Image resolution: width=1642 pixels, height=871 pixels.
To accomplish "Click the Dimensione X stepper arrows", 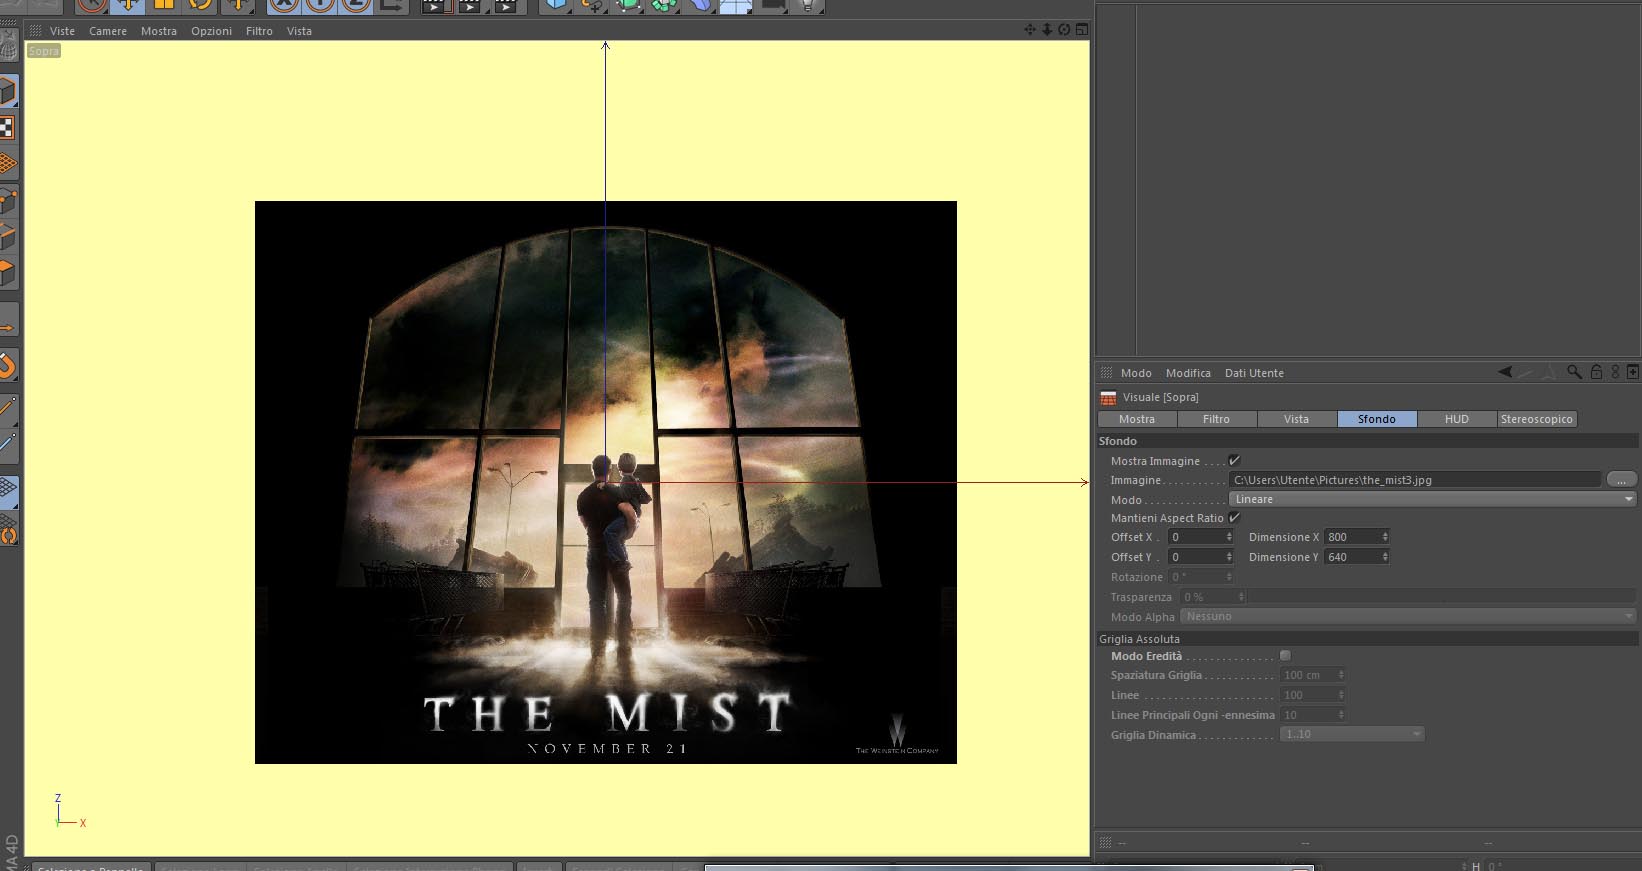I will (x=1385, y=537).
